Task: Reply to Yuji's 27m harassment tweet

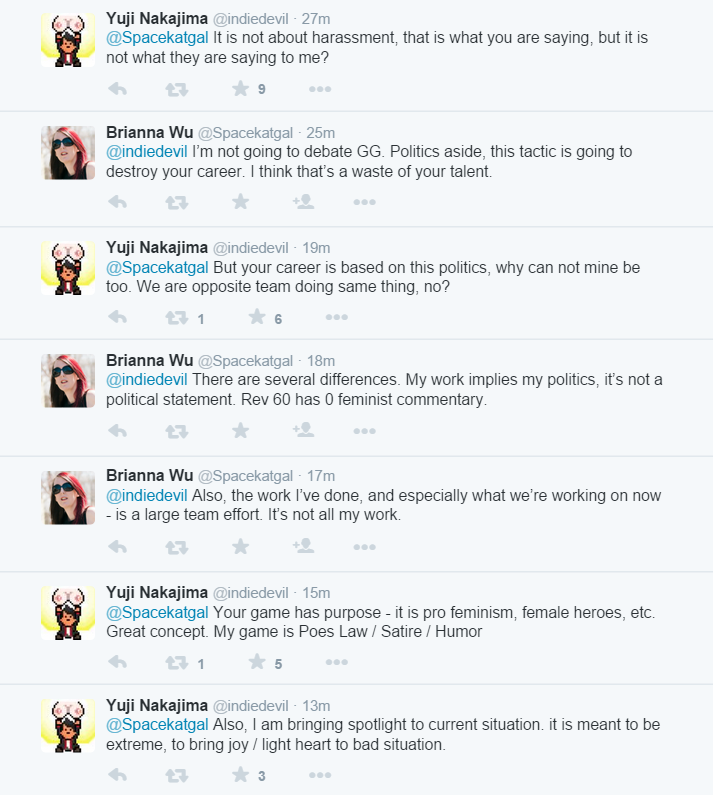Action: coord(118,89)
